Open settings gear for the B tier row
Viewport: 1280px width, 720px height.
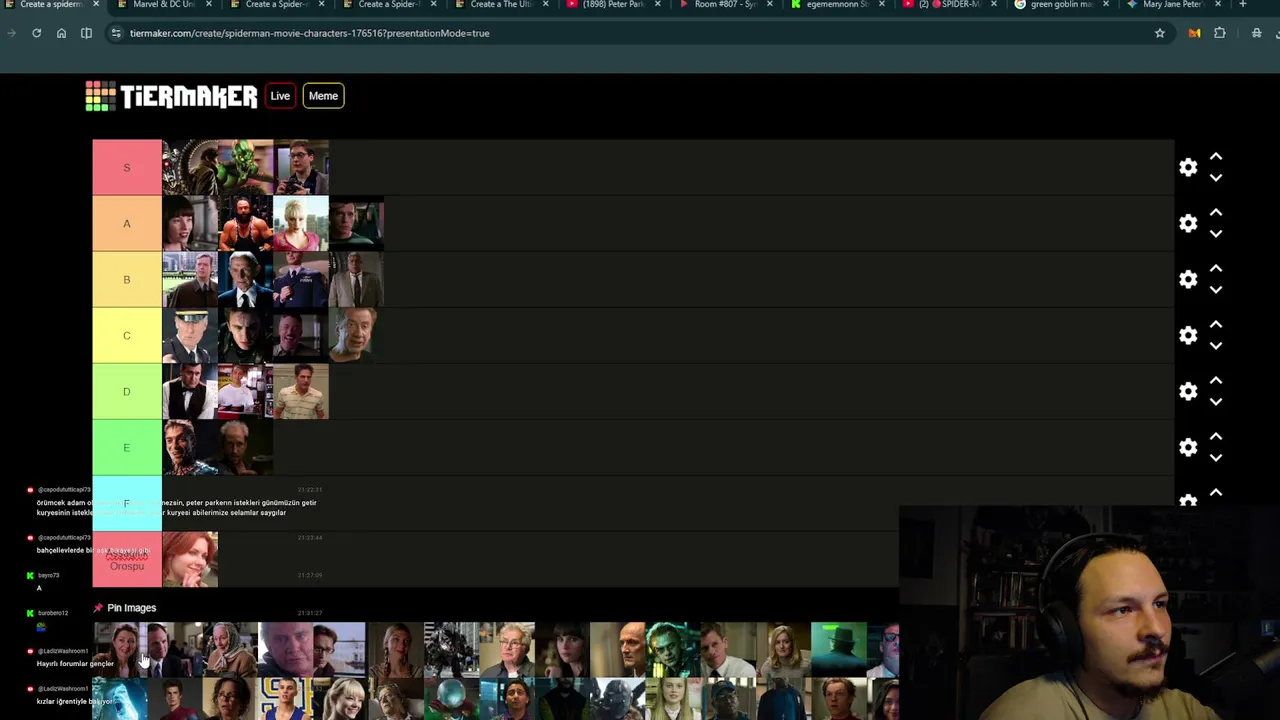point(1188,280)
